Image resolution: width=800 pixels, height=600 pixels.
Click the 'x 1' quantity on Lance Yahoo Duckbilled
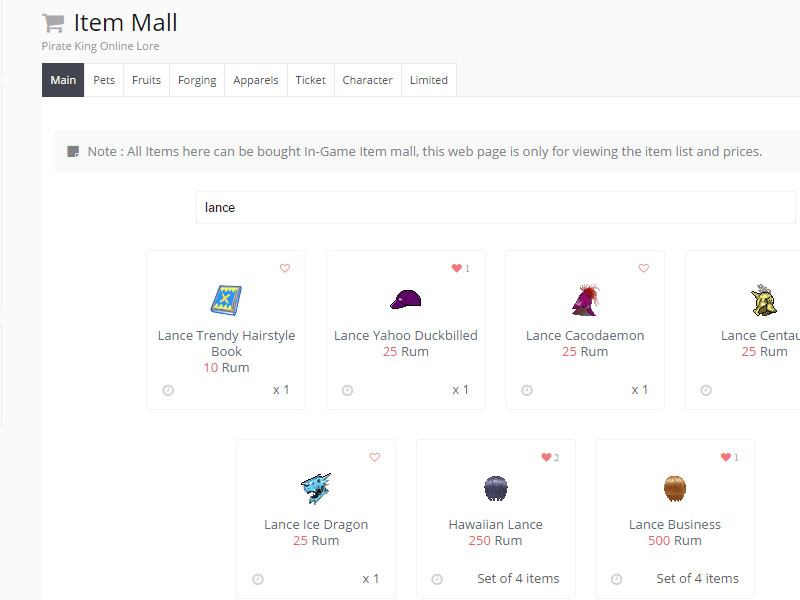pos(460,390)
